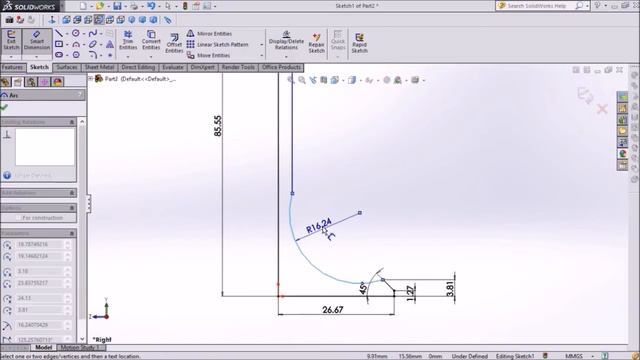The image size is (640, 360).
Task: Click the Rebuild traffic light icon
Action: pyautogui.click(x=185, y=6)
